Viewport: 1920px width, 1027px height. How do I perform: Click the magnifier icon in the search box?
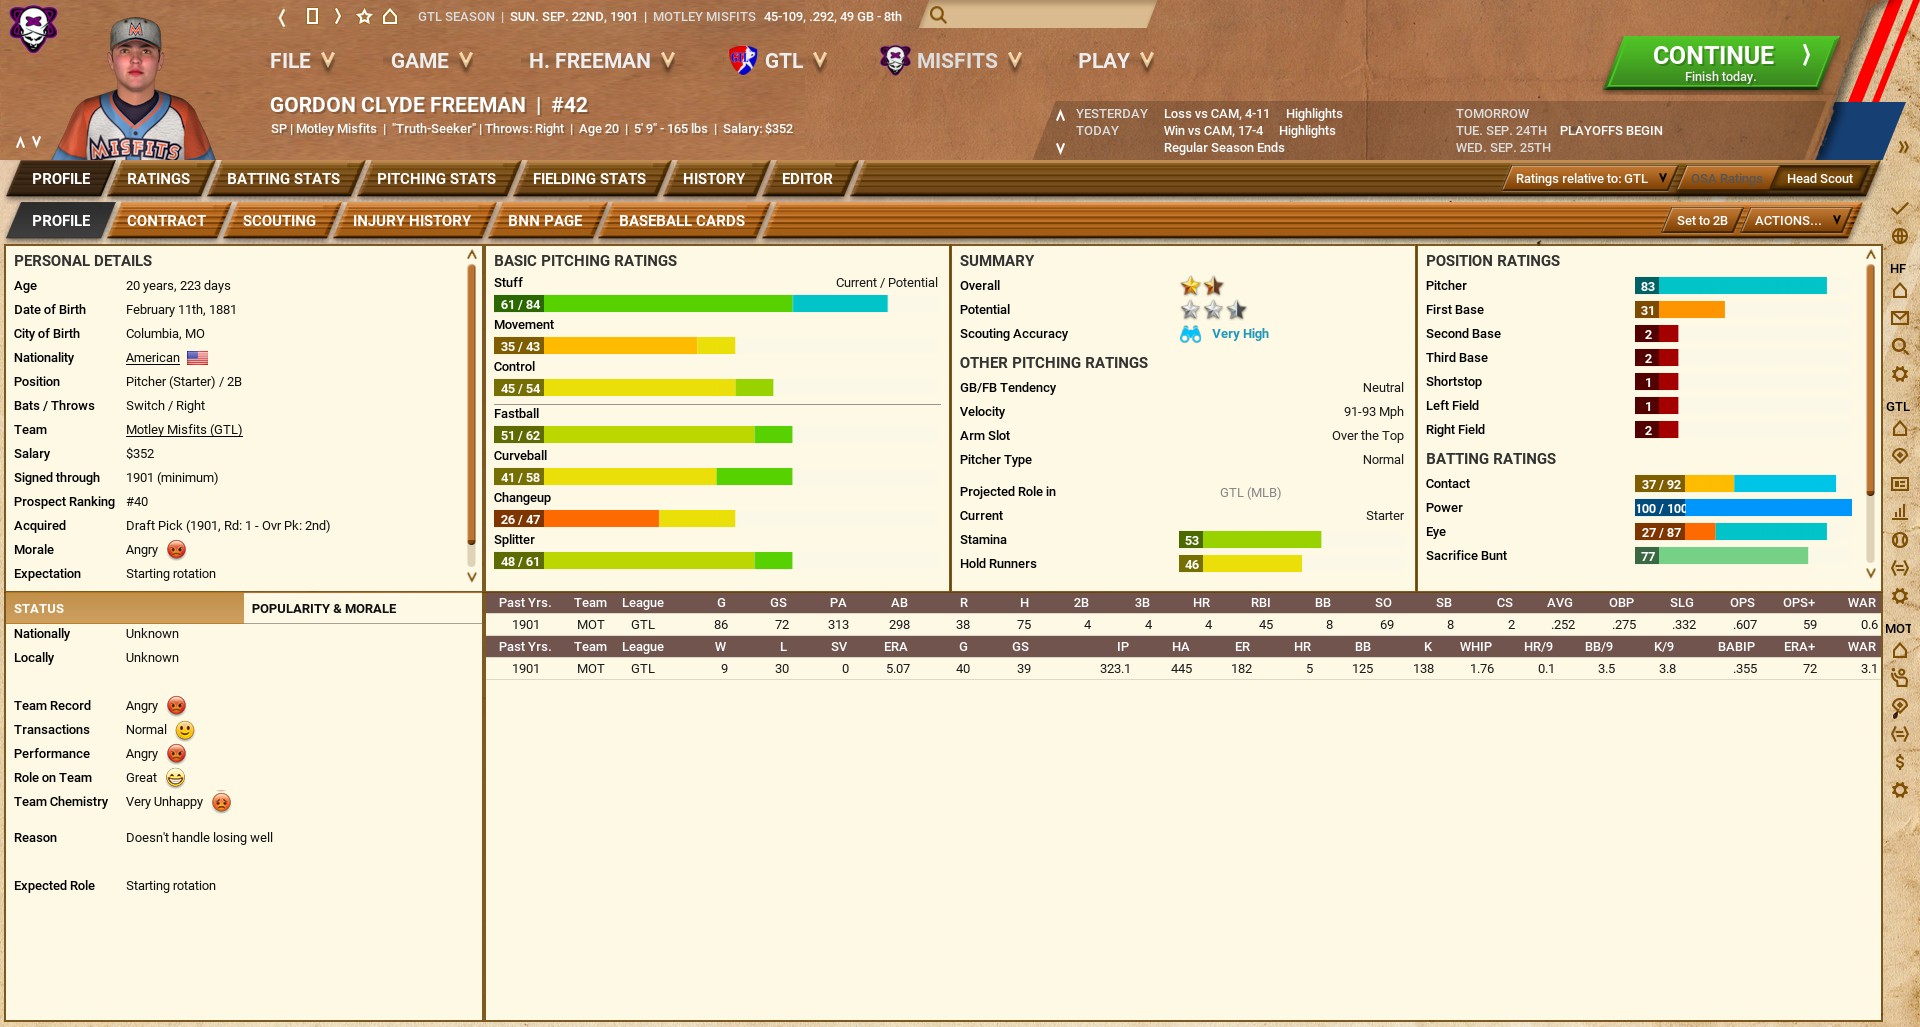(x=937, y=15)
